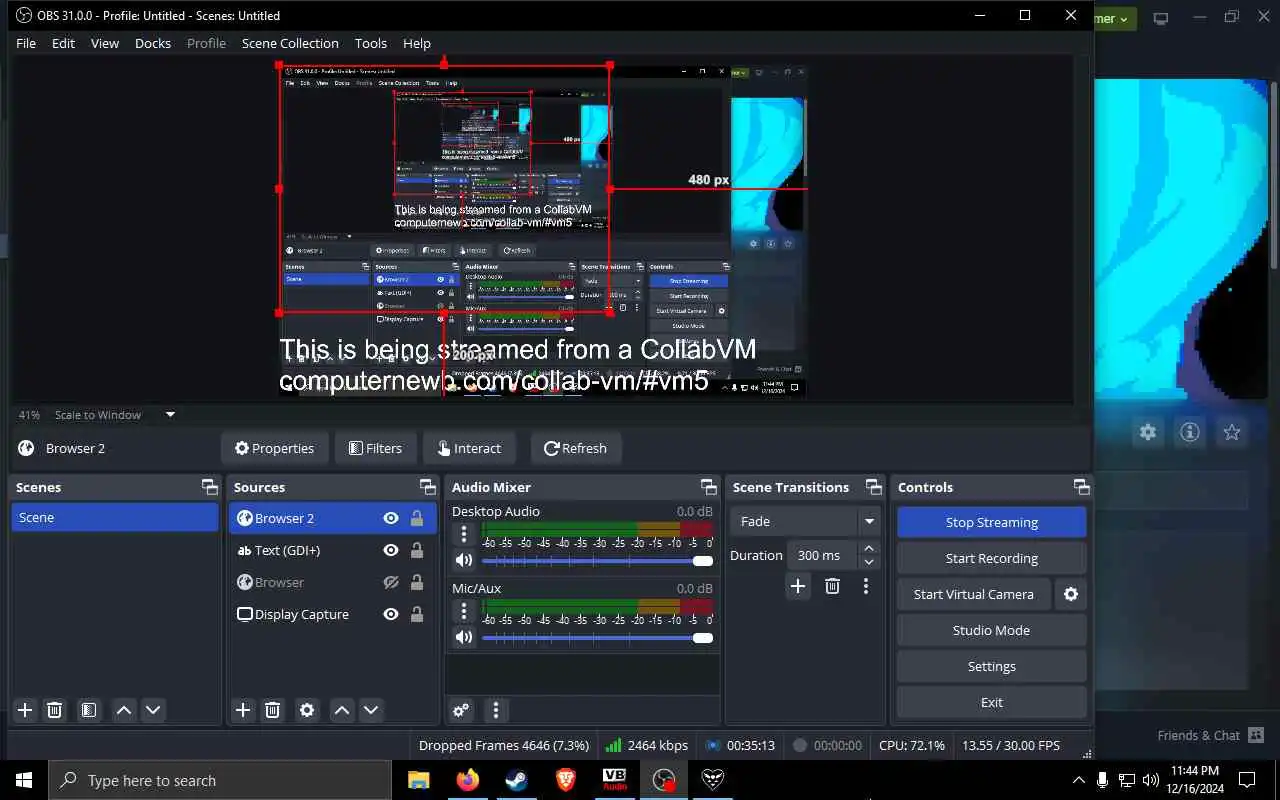Viewport: 1280px width, 800px height.
Task: Click the Windows taskbar search box
Action: tap(219, 780)
